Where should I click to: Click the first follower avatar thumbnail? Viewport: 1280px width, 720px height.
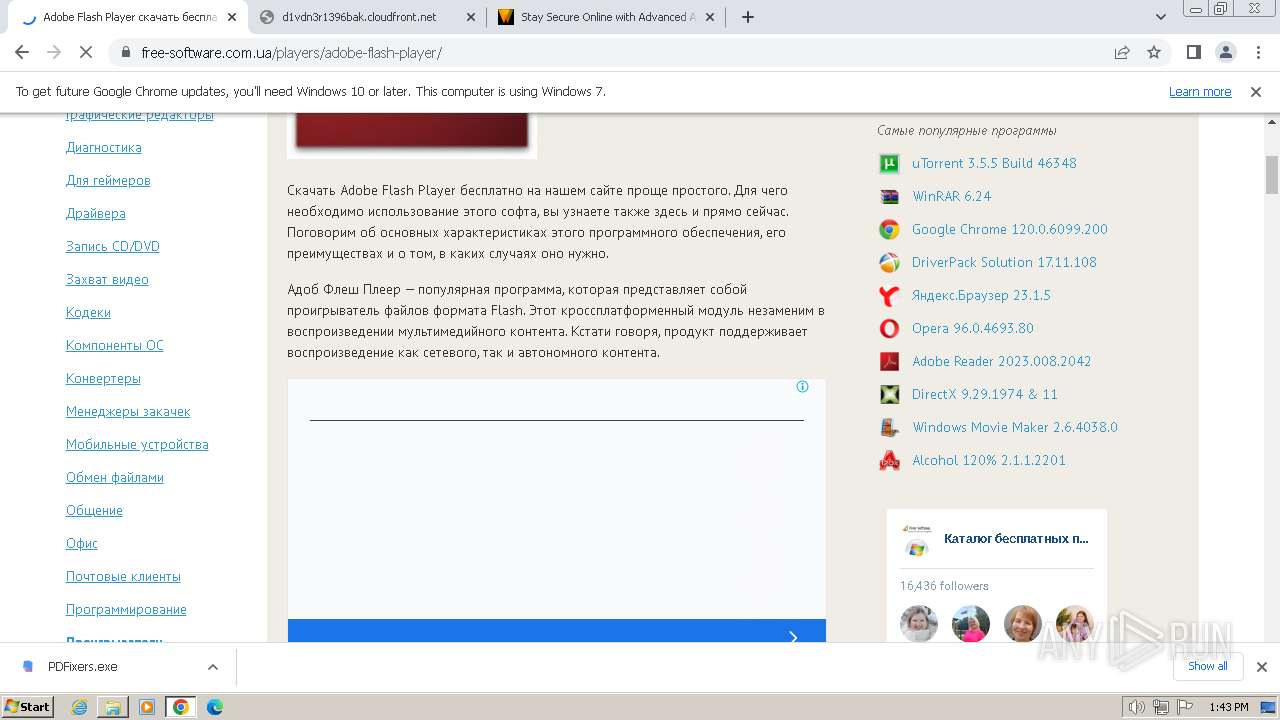(919, 624)
